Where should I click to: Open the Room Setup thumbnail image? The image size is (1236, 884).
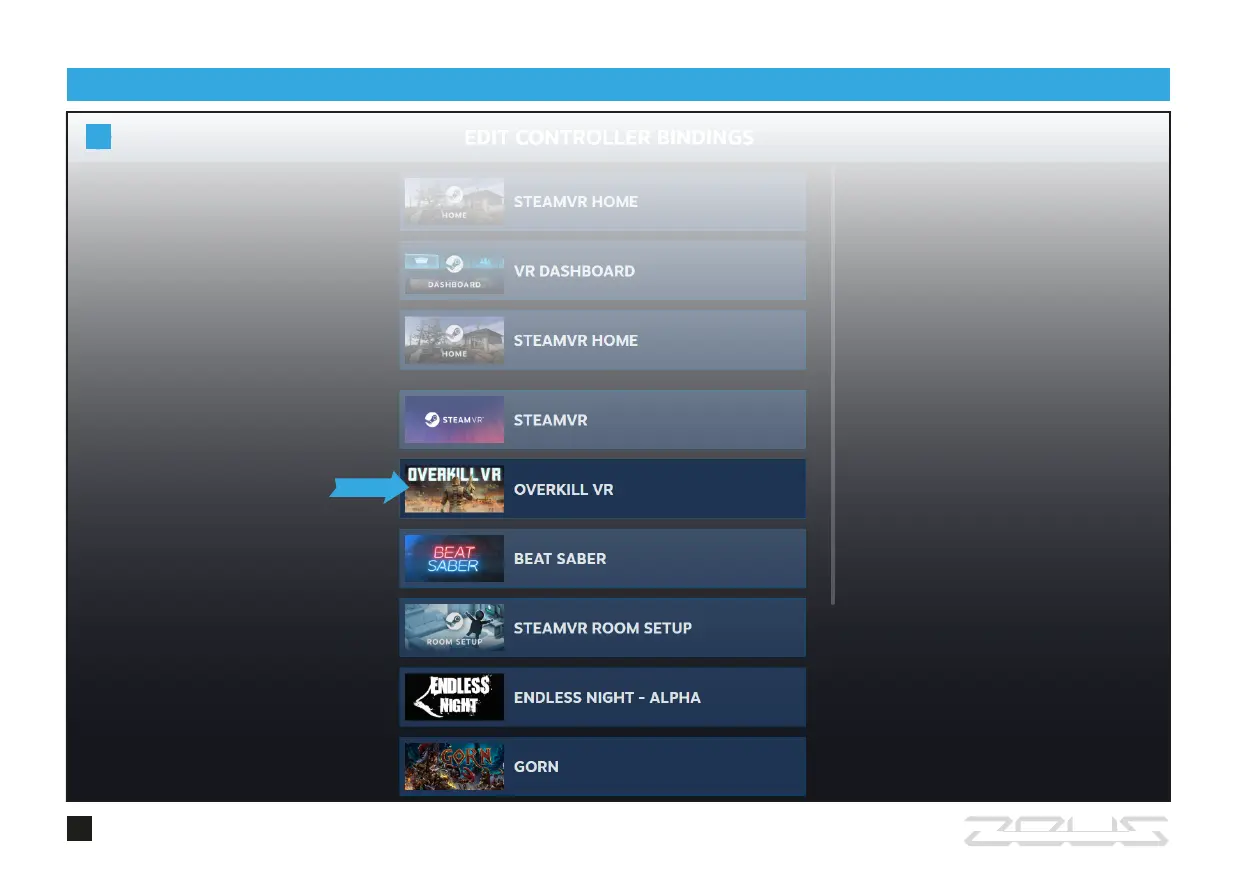[x=454, y=628]
